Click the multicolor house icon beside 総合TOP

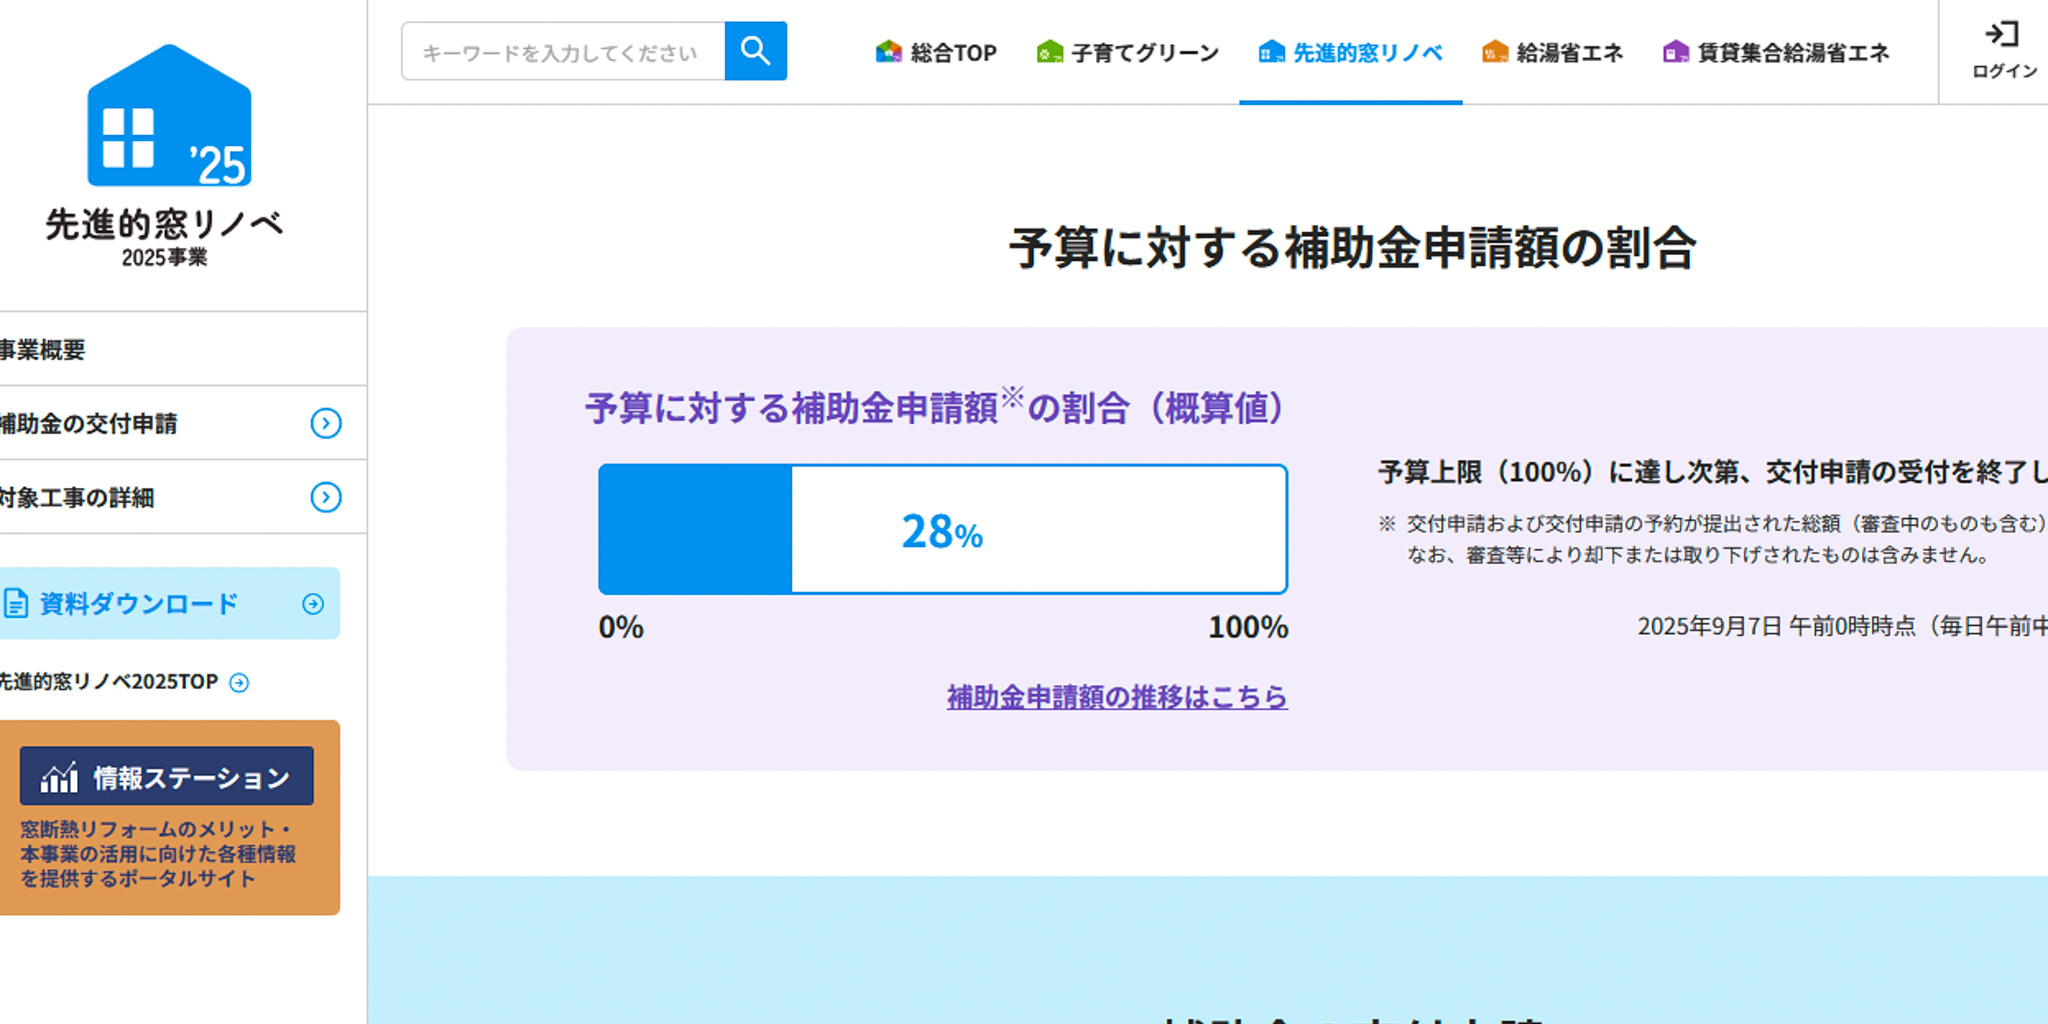pos(888,52)
